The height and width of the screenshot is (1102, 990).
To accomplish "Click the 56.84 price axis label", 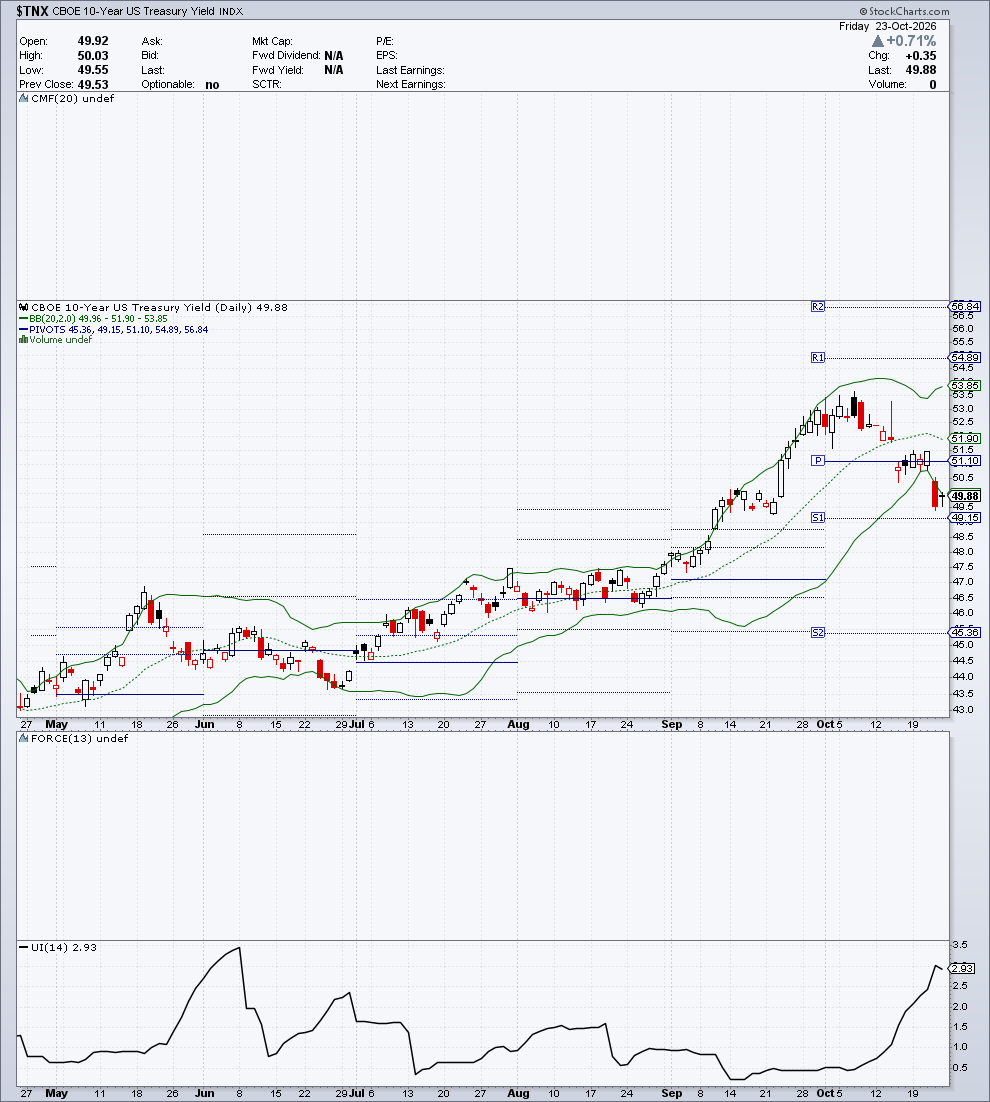I will (965, 306).
